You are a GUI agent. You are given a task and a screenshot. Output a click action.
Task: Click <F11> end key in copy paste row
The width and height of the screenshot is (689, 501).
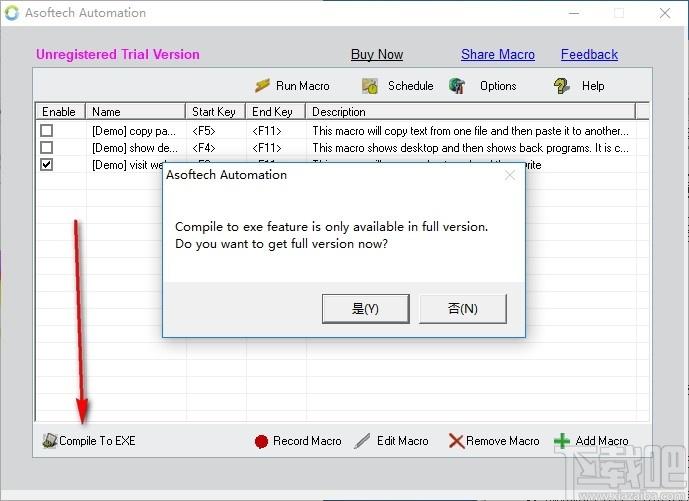click(x=267, y=131)
